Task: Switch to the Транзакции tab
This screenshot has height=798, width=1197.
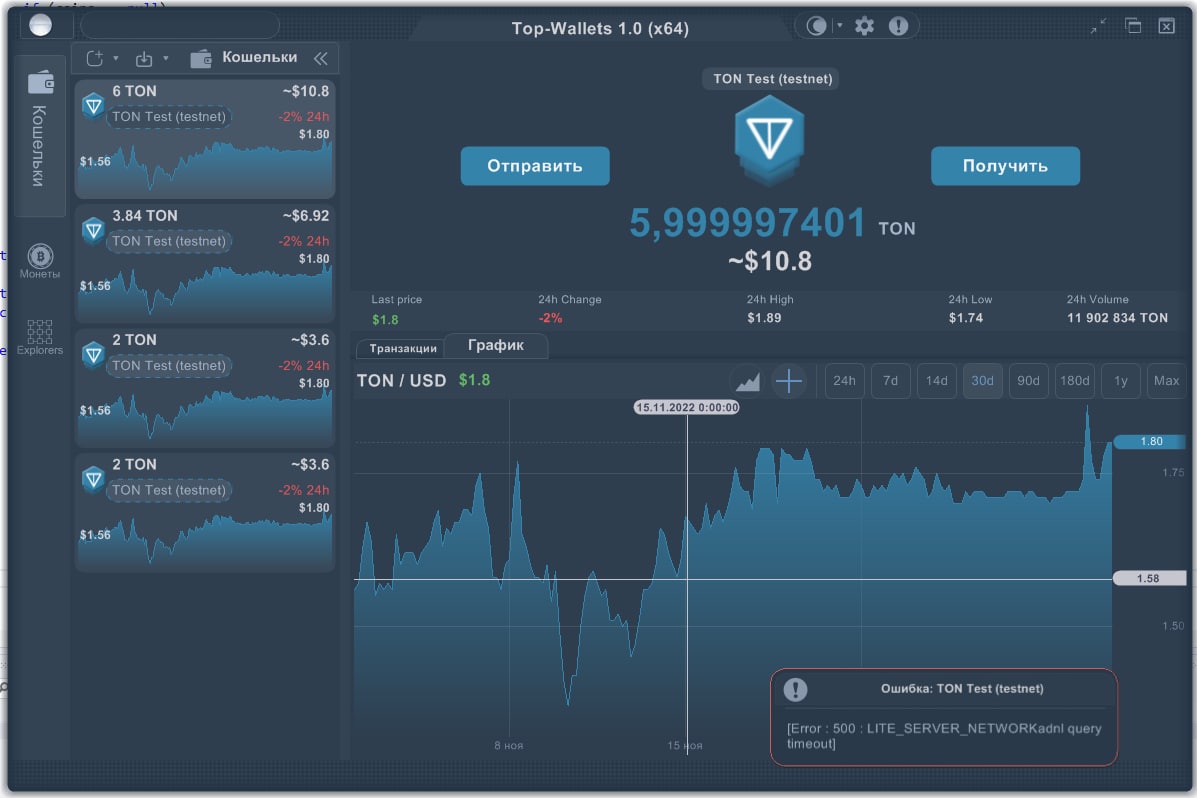Action: 403,348
